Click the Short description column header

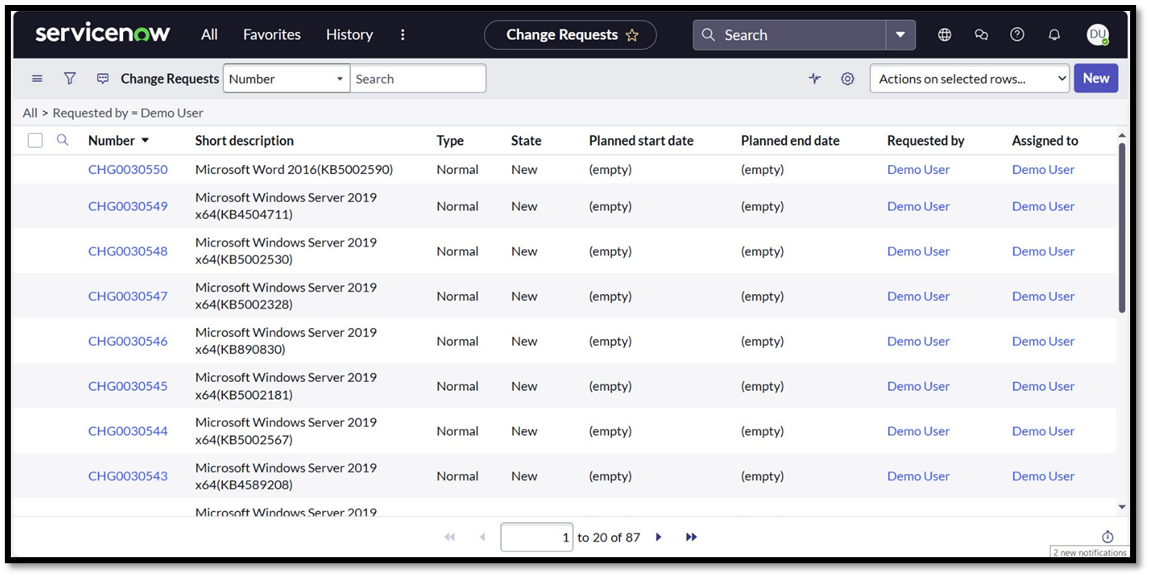click(244, 141)
